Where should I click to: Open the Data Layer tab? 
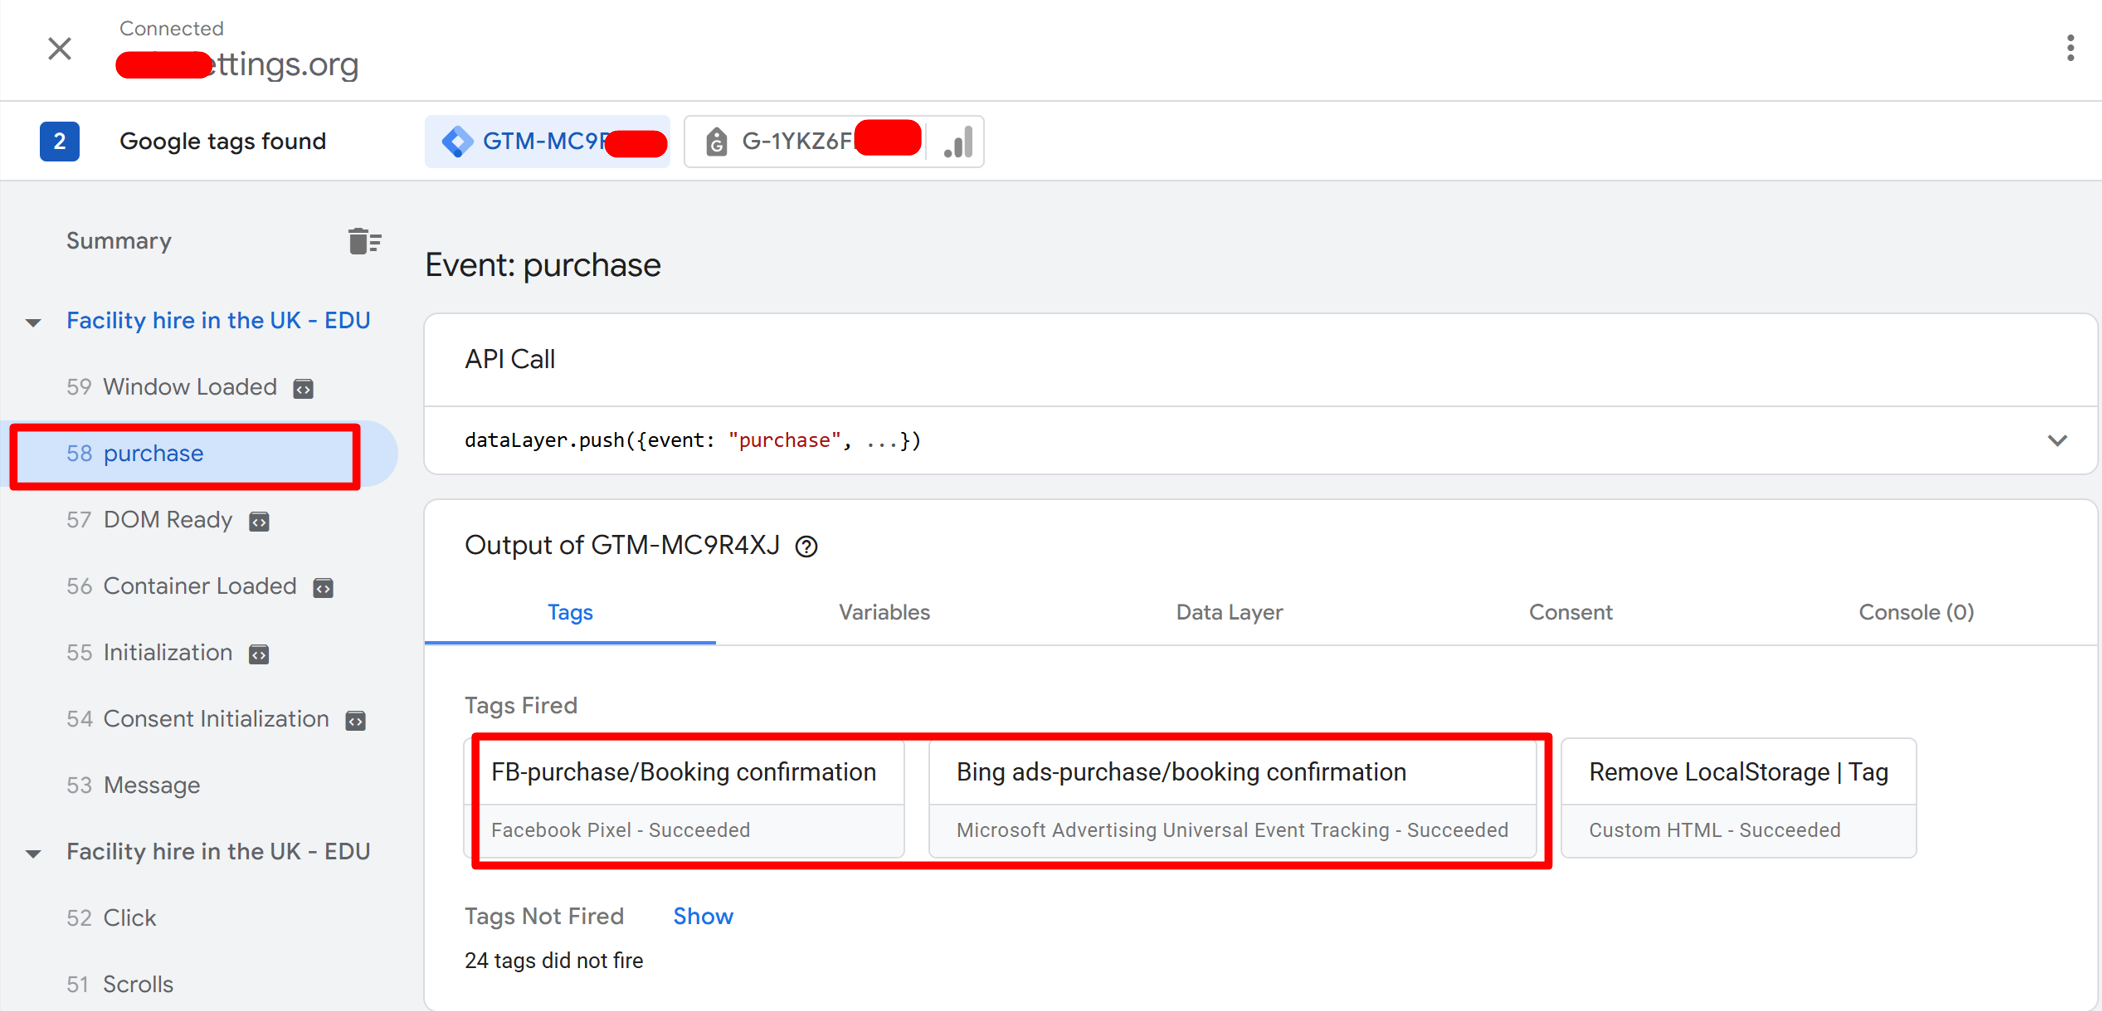[1228, 612]
